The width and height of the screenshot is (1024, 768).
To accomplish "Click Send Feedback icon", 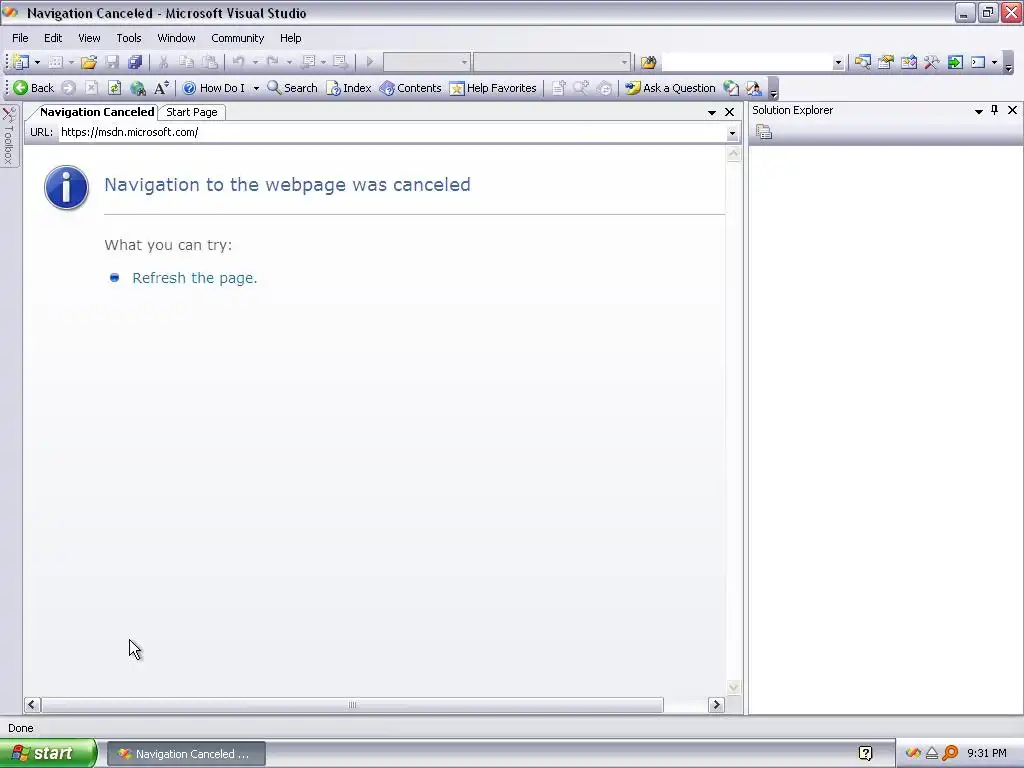I will pyautogui.click(x=754, y=88).
